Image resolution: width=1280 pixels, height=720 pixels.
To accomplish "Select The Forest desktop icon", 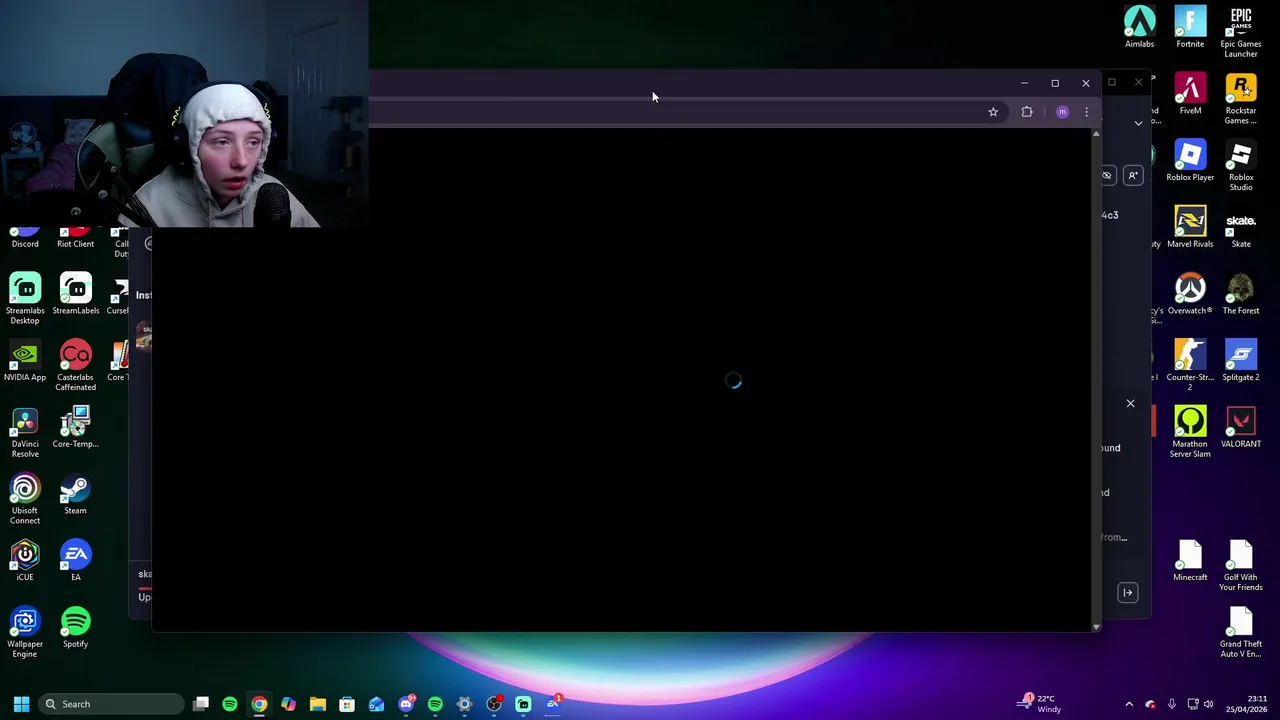I will point(1241,293).
